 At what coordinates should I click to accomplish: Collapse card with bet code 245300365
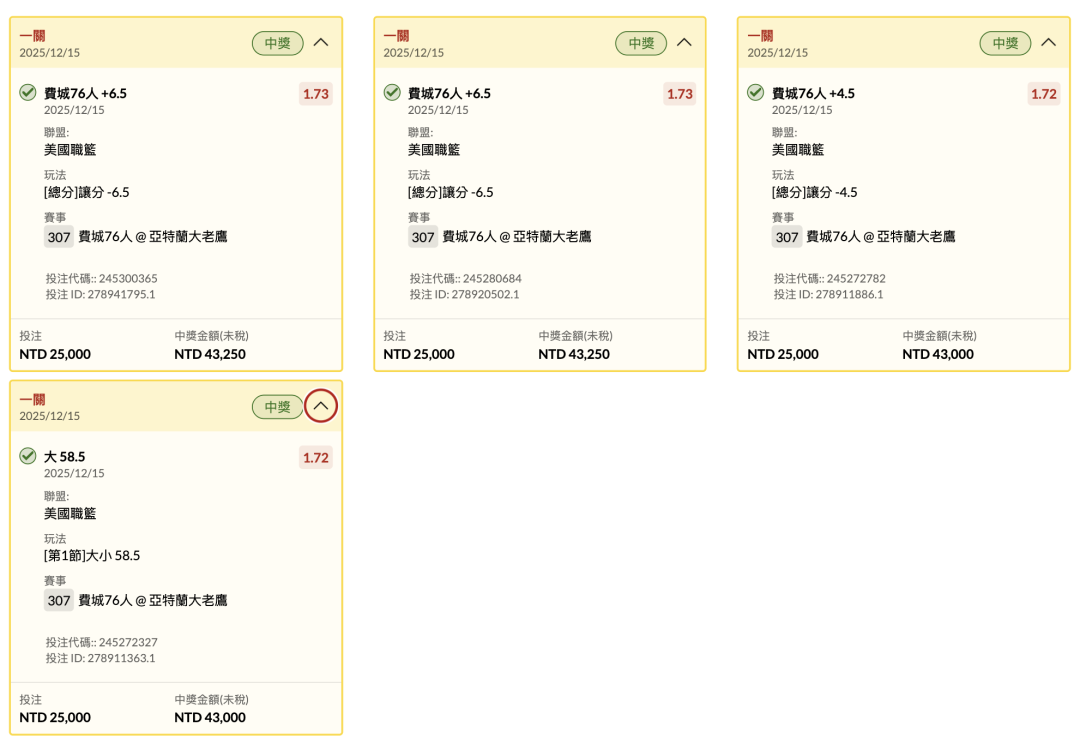[320, 43]
